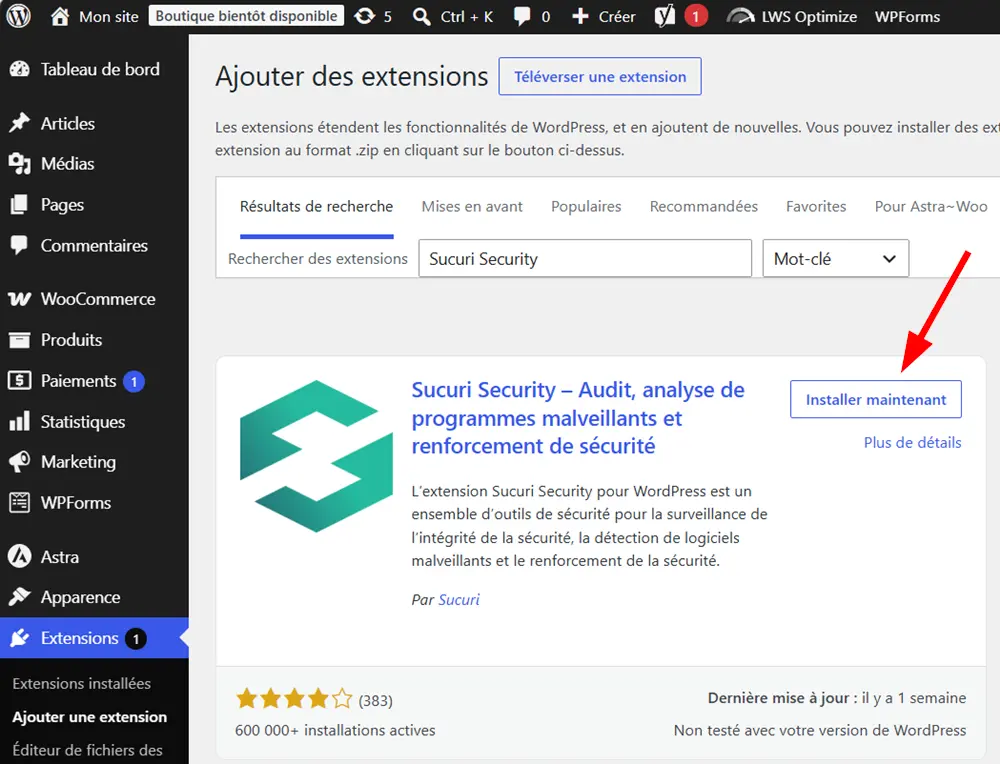The image size is (1000, 764).
Task: Select Ajouter une extension submenu
Action: 89,717
